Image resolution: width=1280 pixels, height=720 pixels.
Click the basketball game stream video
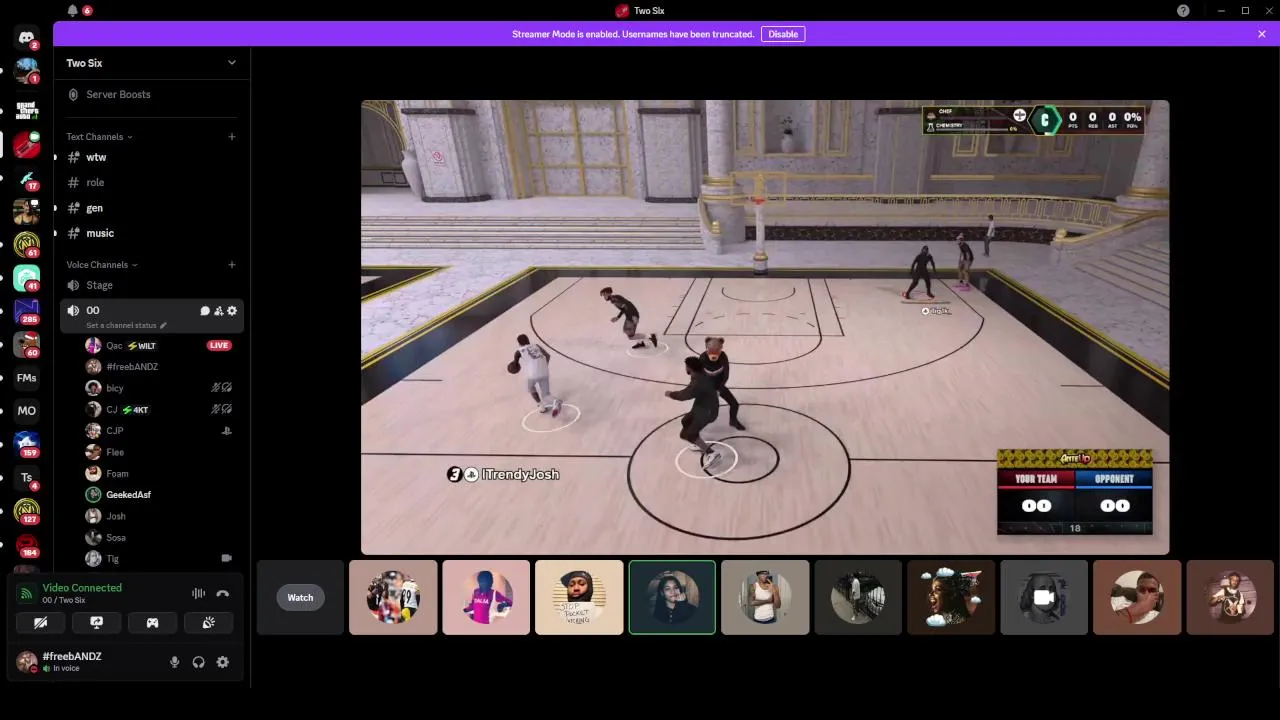[765, 327]
